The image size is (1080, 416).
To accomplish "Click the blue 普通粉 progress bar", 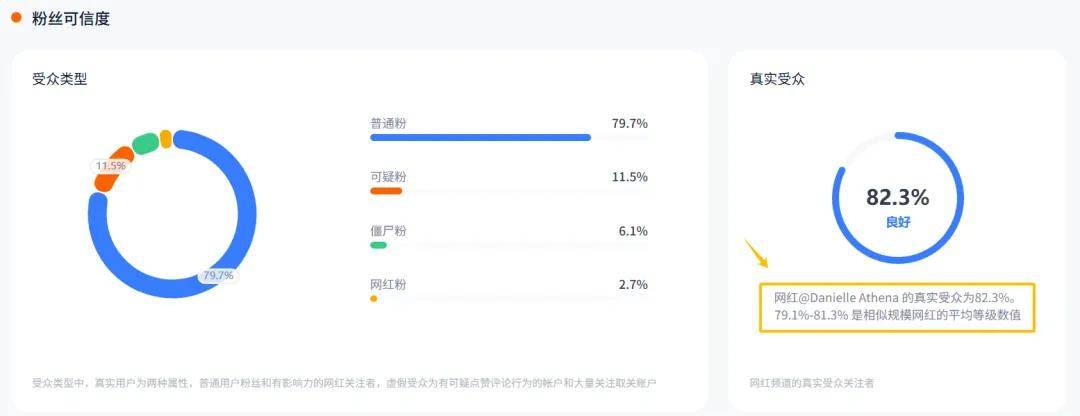I will pos(480,138).
